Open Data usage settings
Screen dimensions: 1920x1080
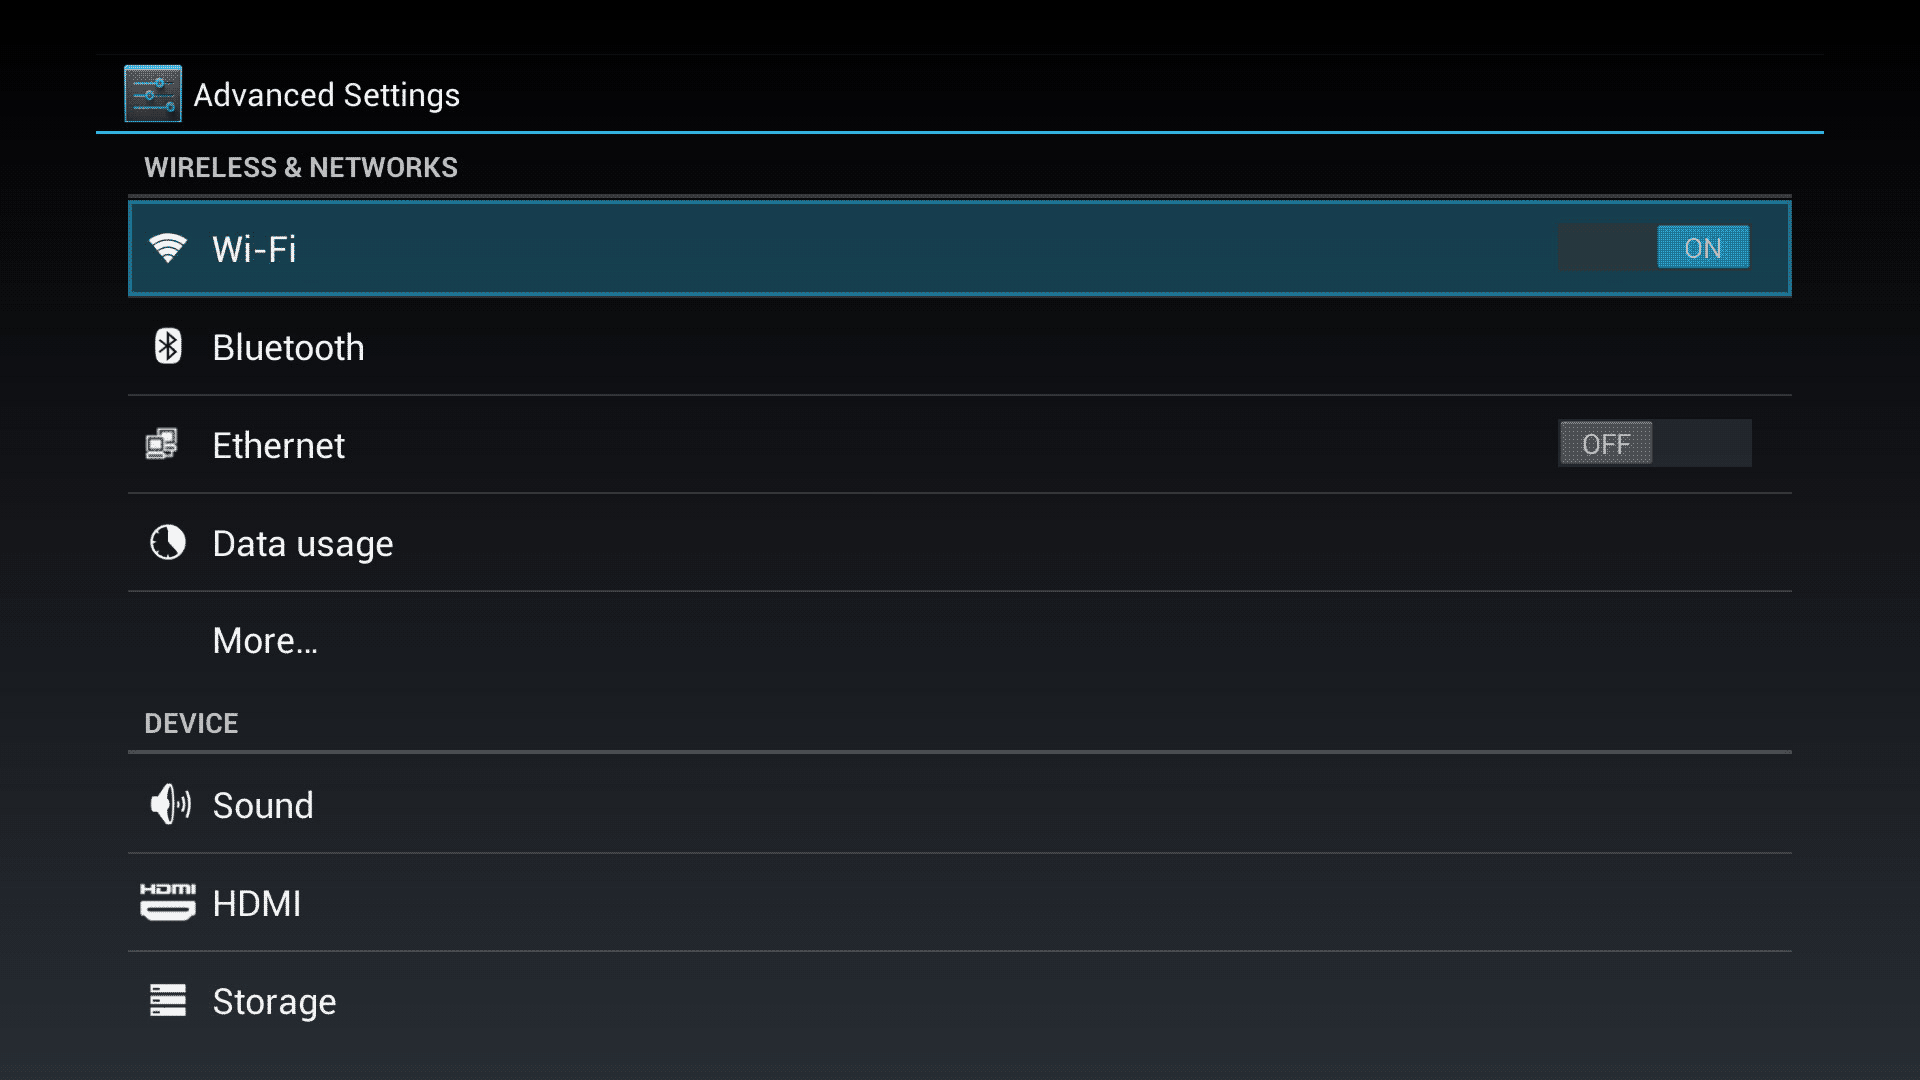[x=960, y=543]
